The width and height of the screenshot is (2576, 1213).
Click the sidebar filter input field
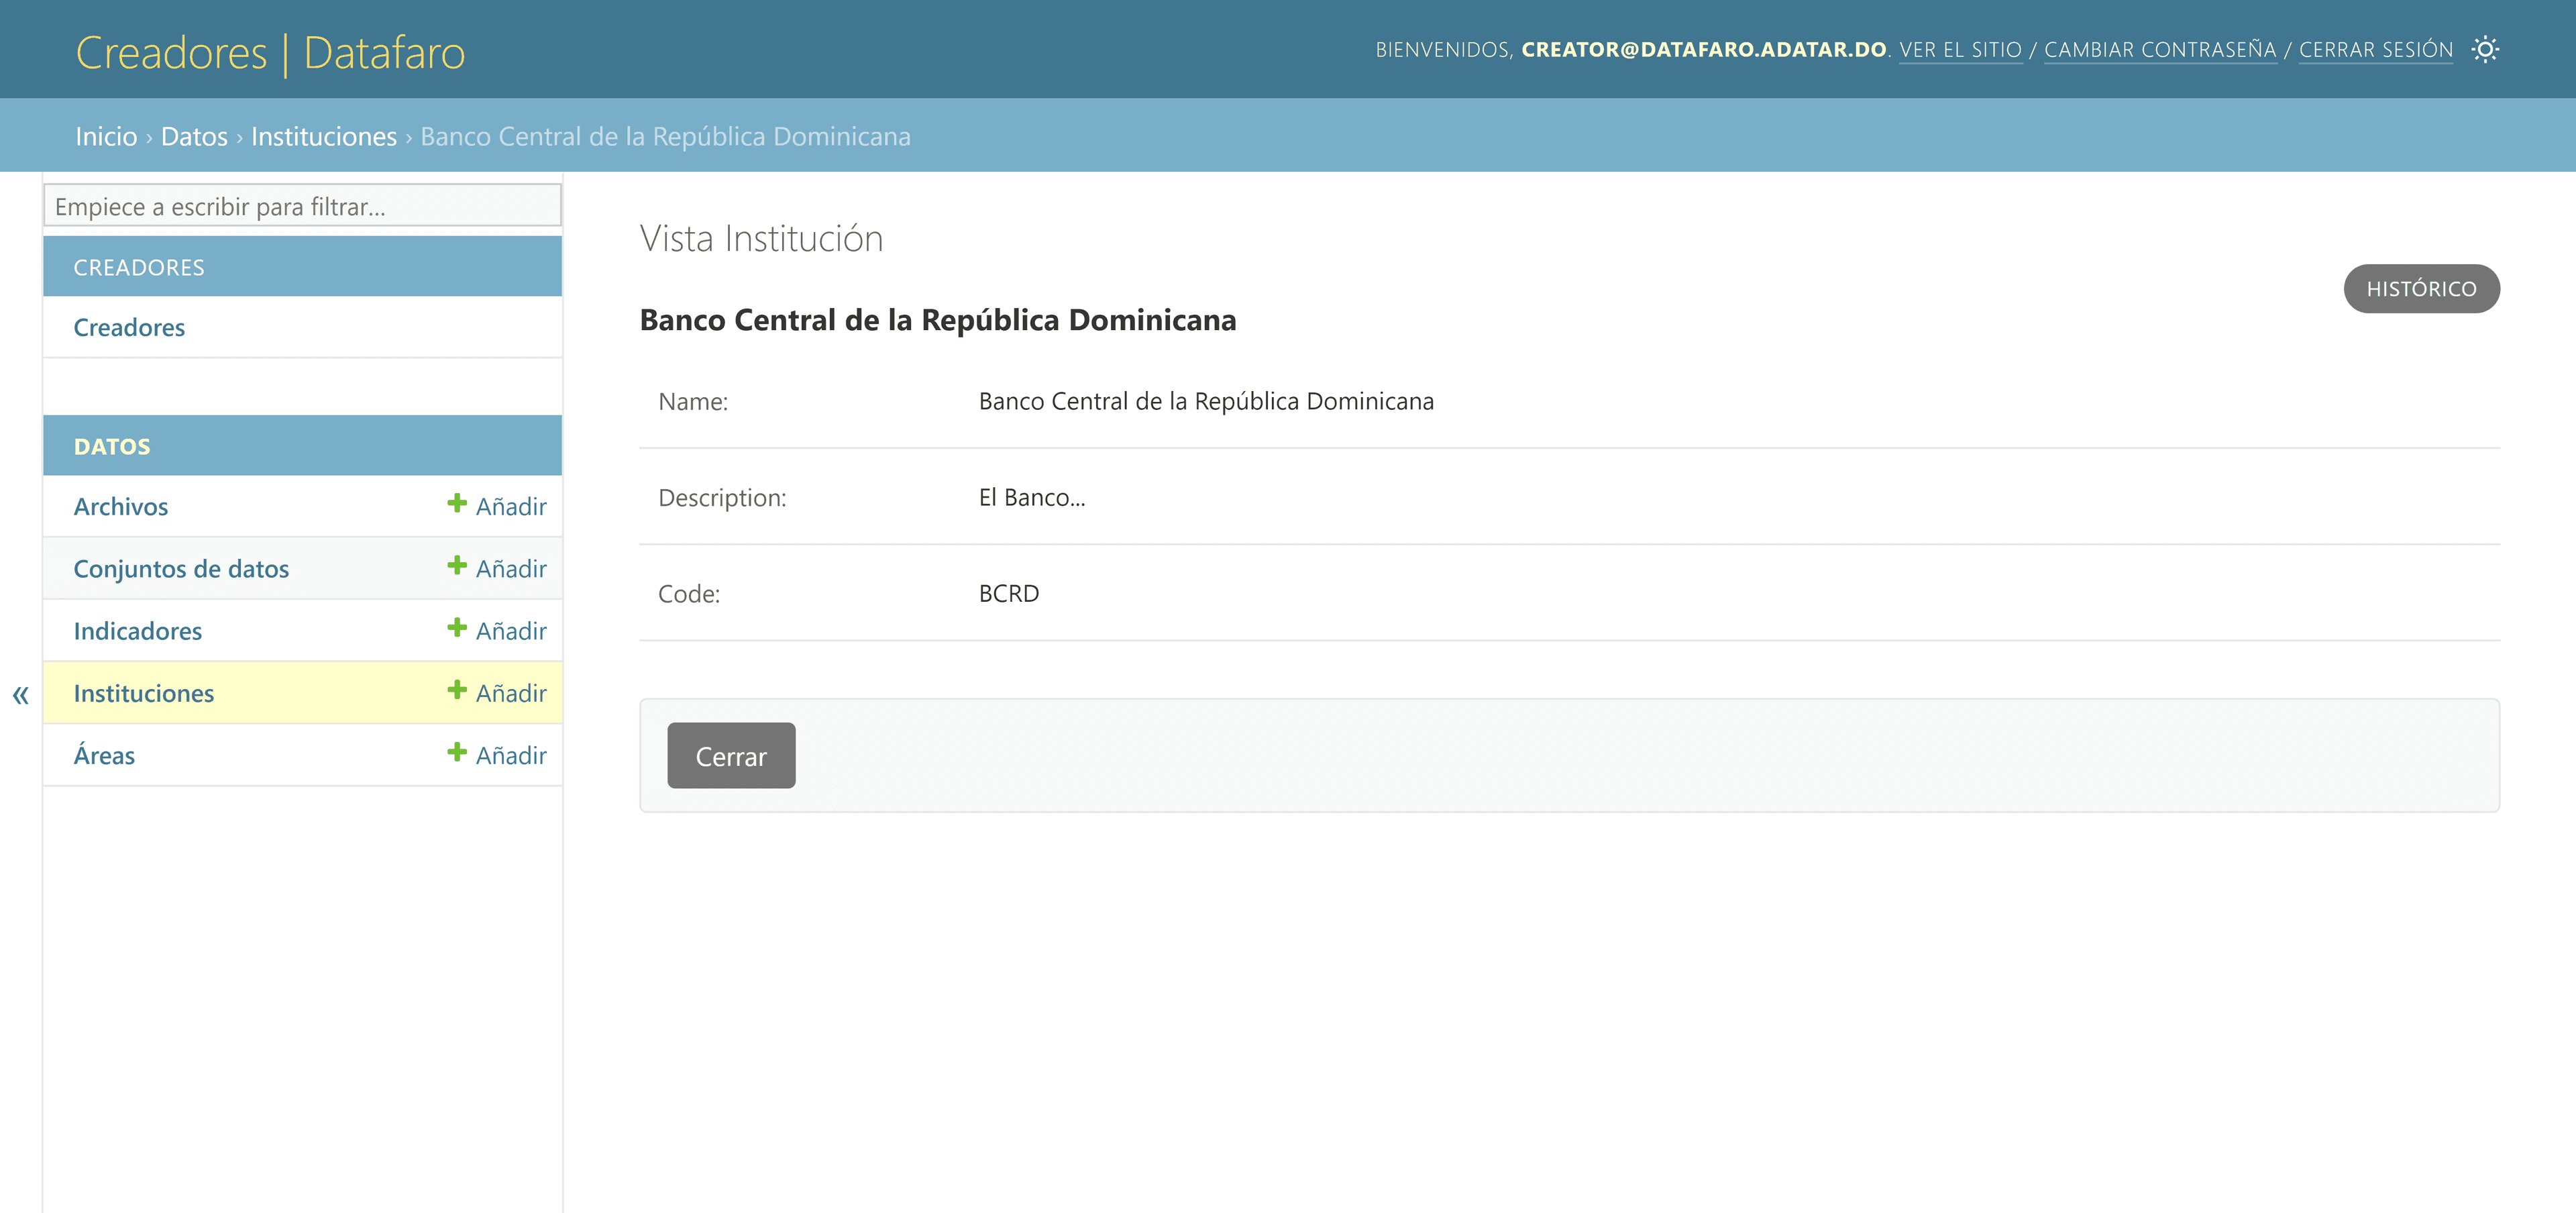(x=302, y=206)
